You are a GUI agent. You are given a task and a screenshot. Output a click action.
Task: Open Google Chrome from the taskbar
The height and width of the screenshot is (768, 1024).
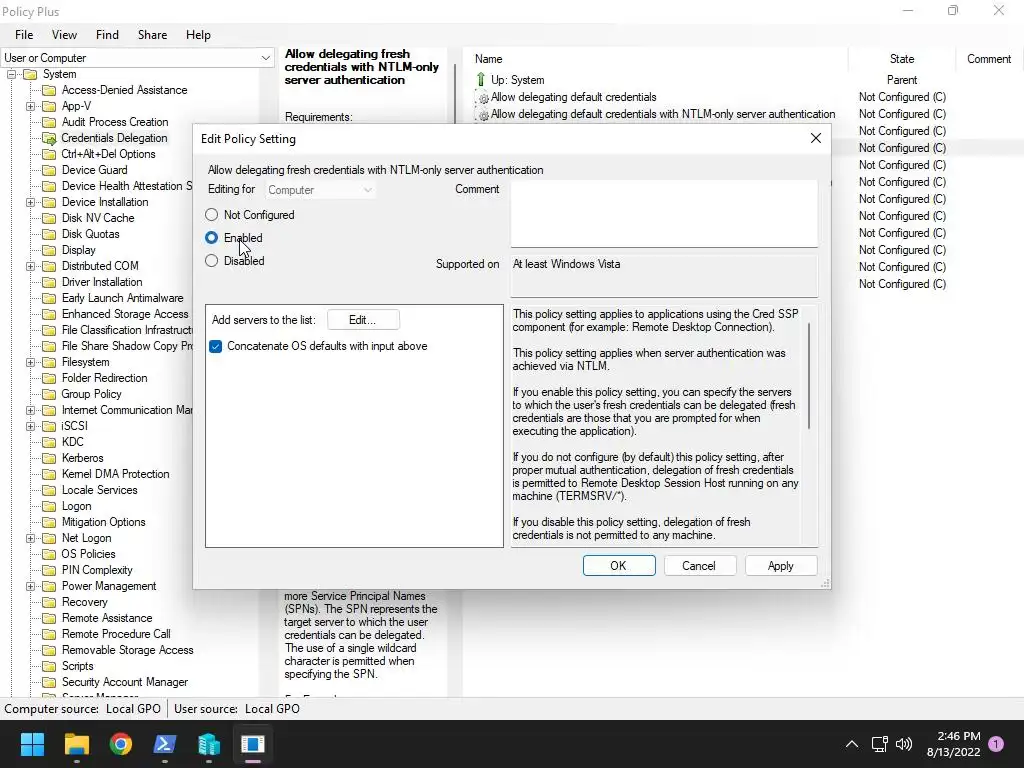pos(121,744)
